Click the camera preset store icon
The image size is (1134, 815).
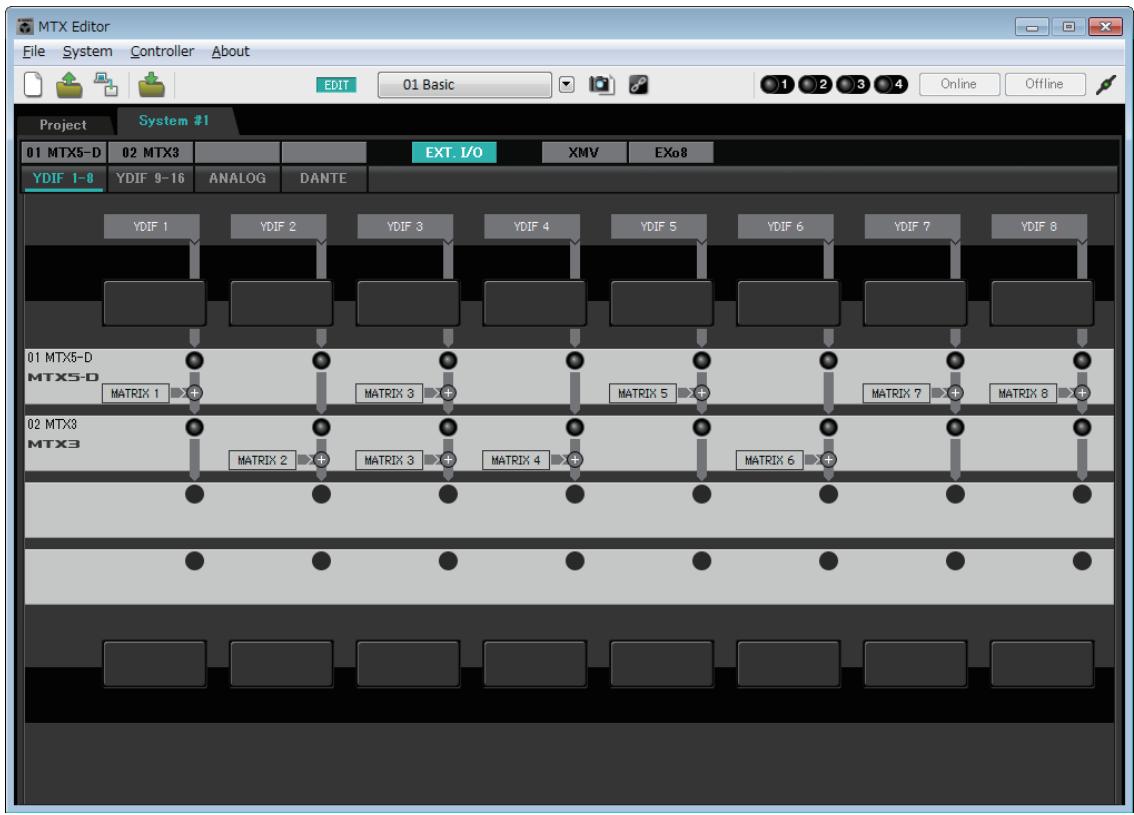coord(601,85)
